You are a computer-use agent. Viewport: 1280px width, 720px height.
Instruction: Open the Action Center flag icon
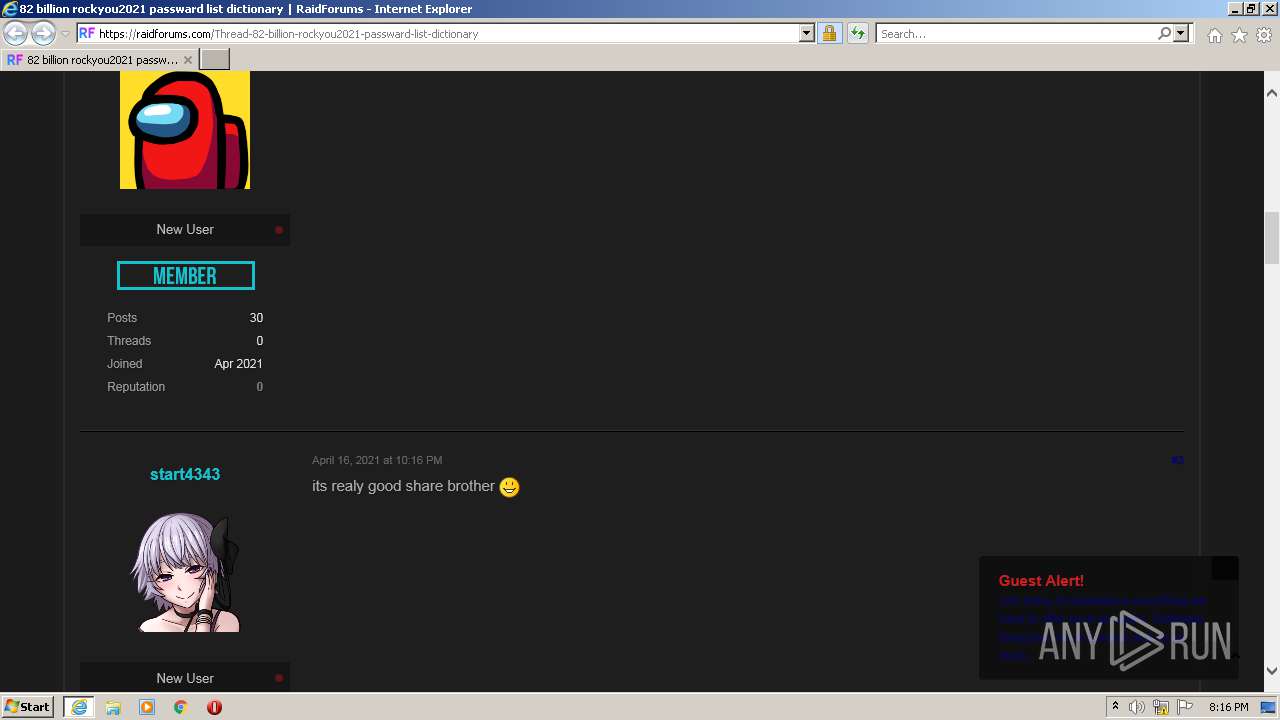(1185, 707)
